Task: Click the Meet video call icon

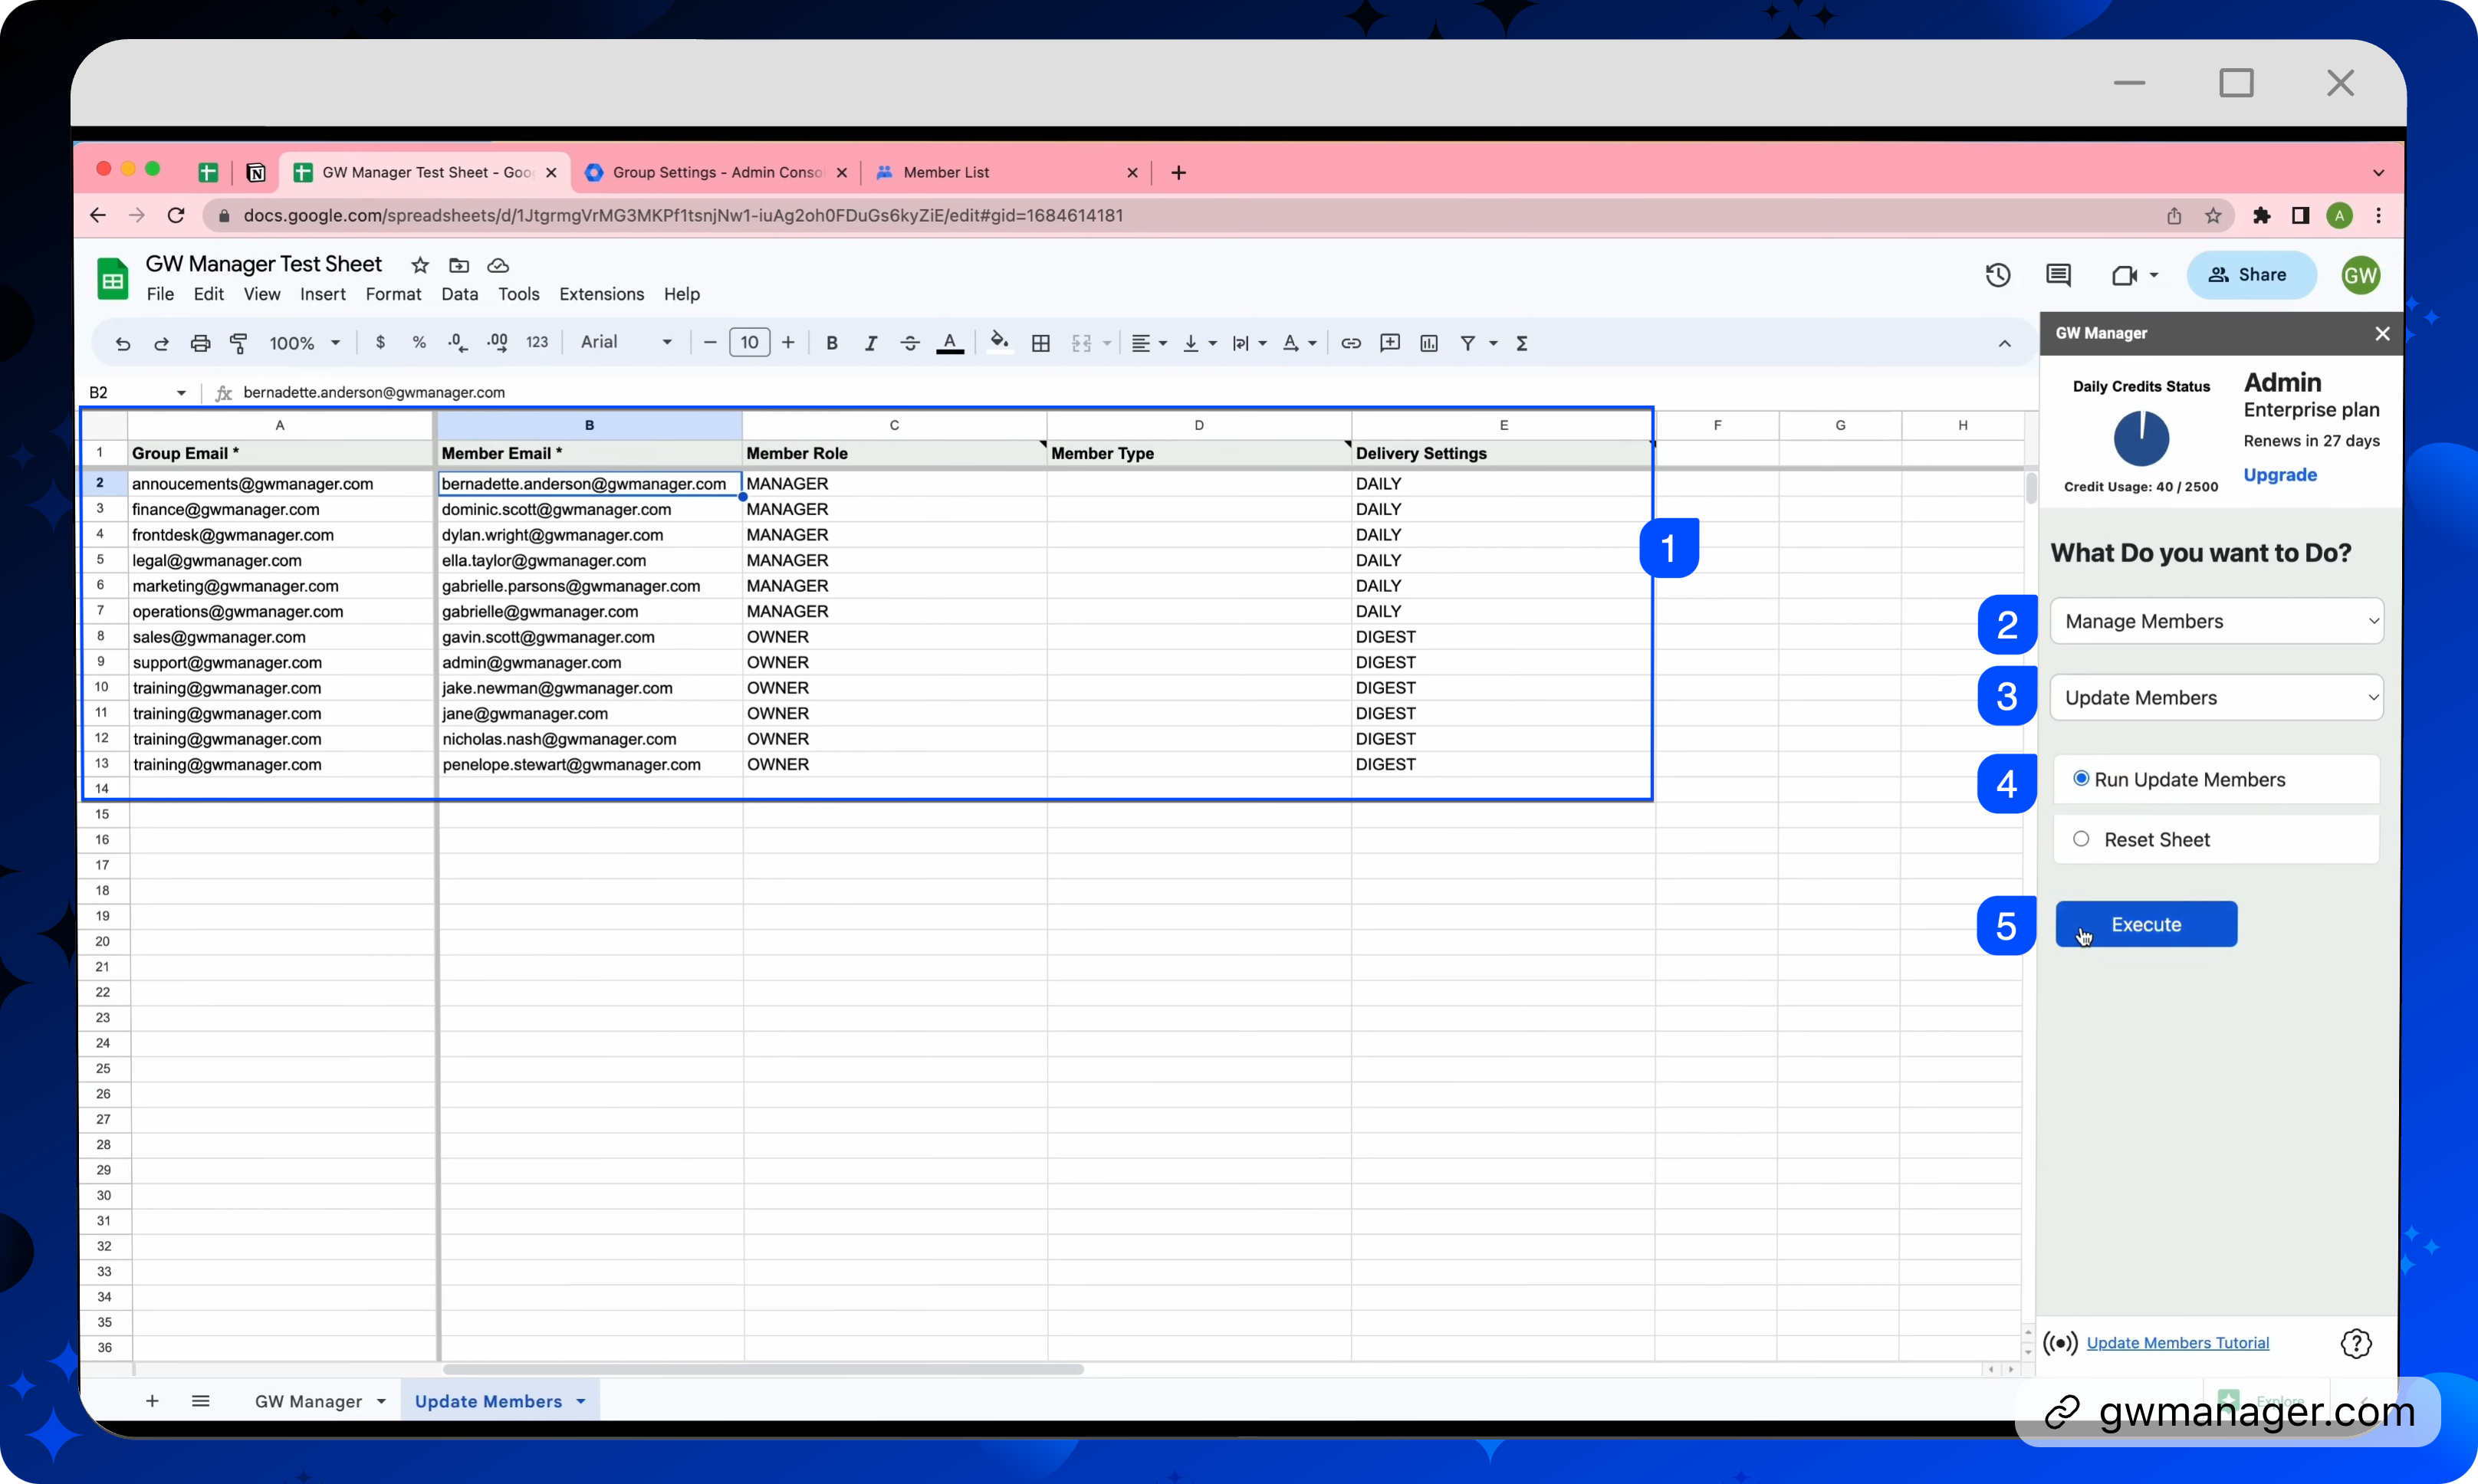Action: click(x=2124, y=275)
